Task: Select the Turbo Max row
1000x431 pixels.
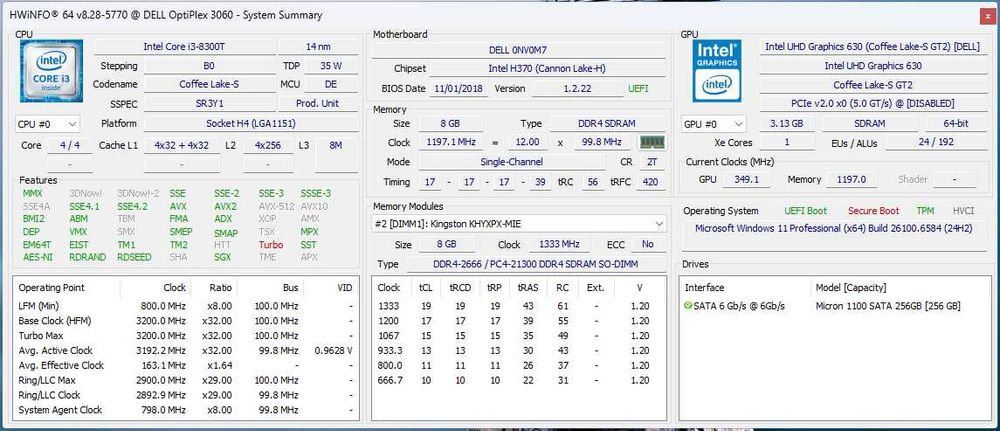Action: (186, 335)
